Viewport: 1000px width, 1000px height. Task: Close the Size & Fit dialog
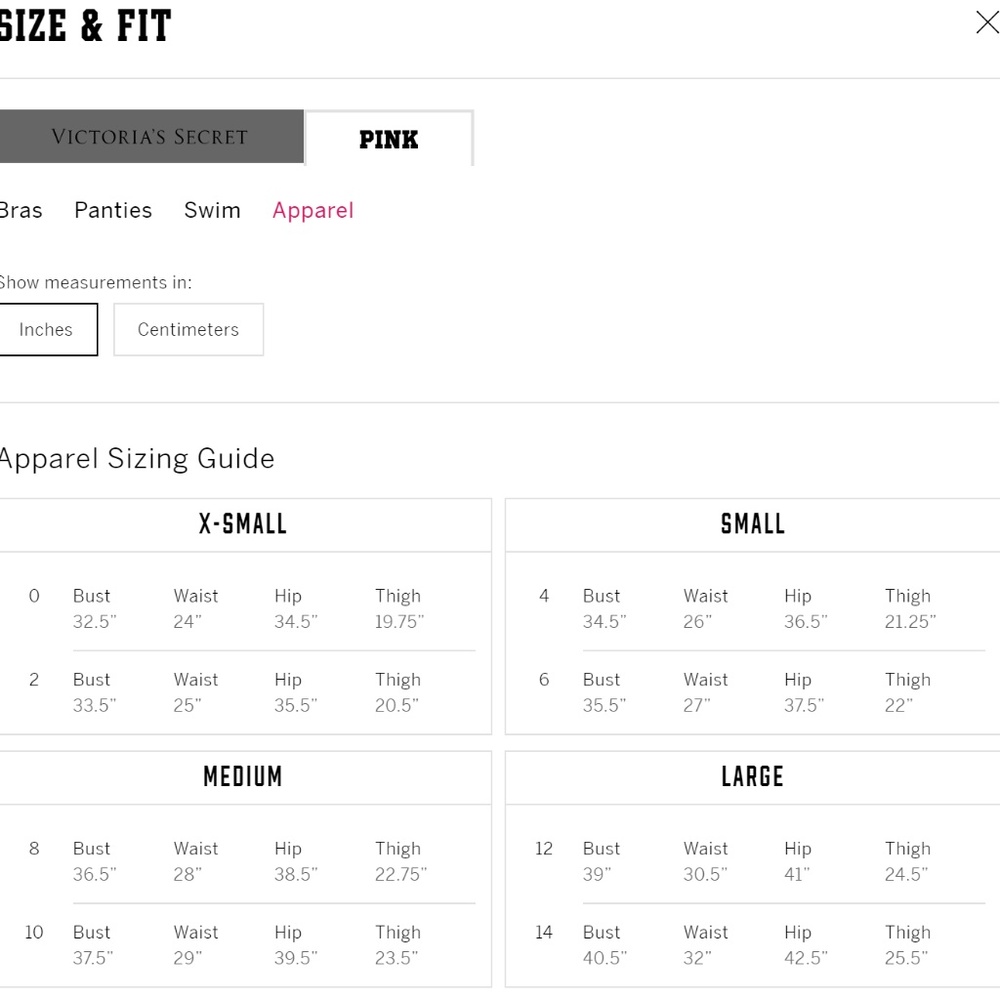[x=986, y=23]
